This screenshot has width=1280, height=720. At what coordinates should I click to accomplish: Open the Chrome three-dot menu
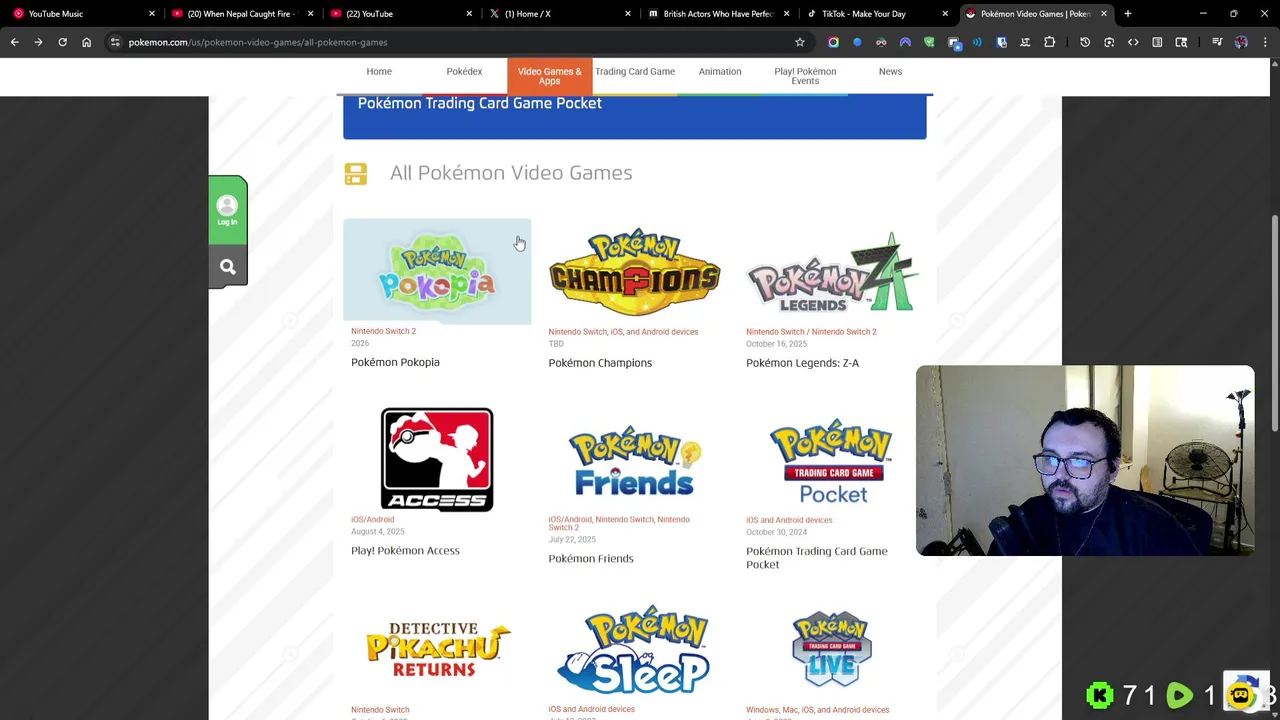point(1265,42)
